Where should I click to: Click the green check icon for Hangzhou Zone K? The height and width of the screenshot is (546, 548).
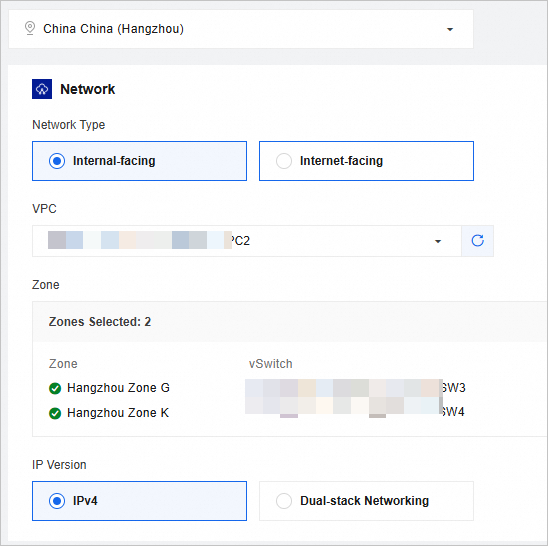[55, 413]
